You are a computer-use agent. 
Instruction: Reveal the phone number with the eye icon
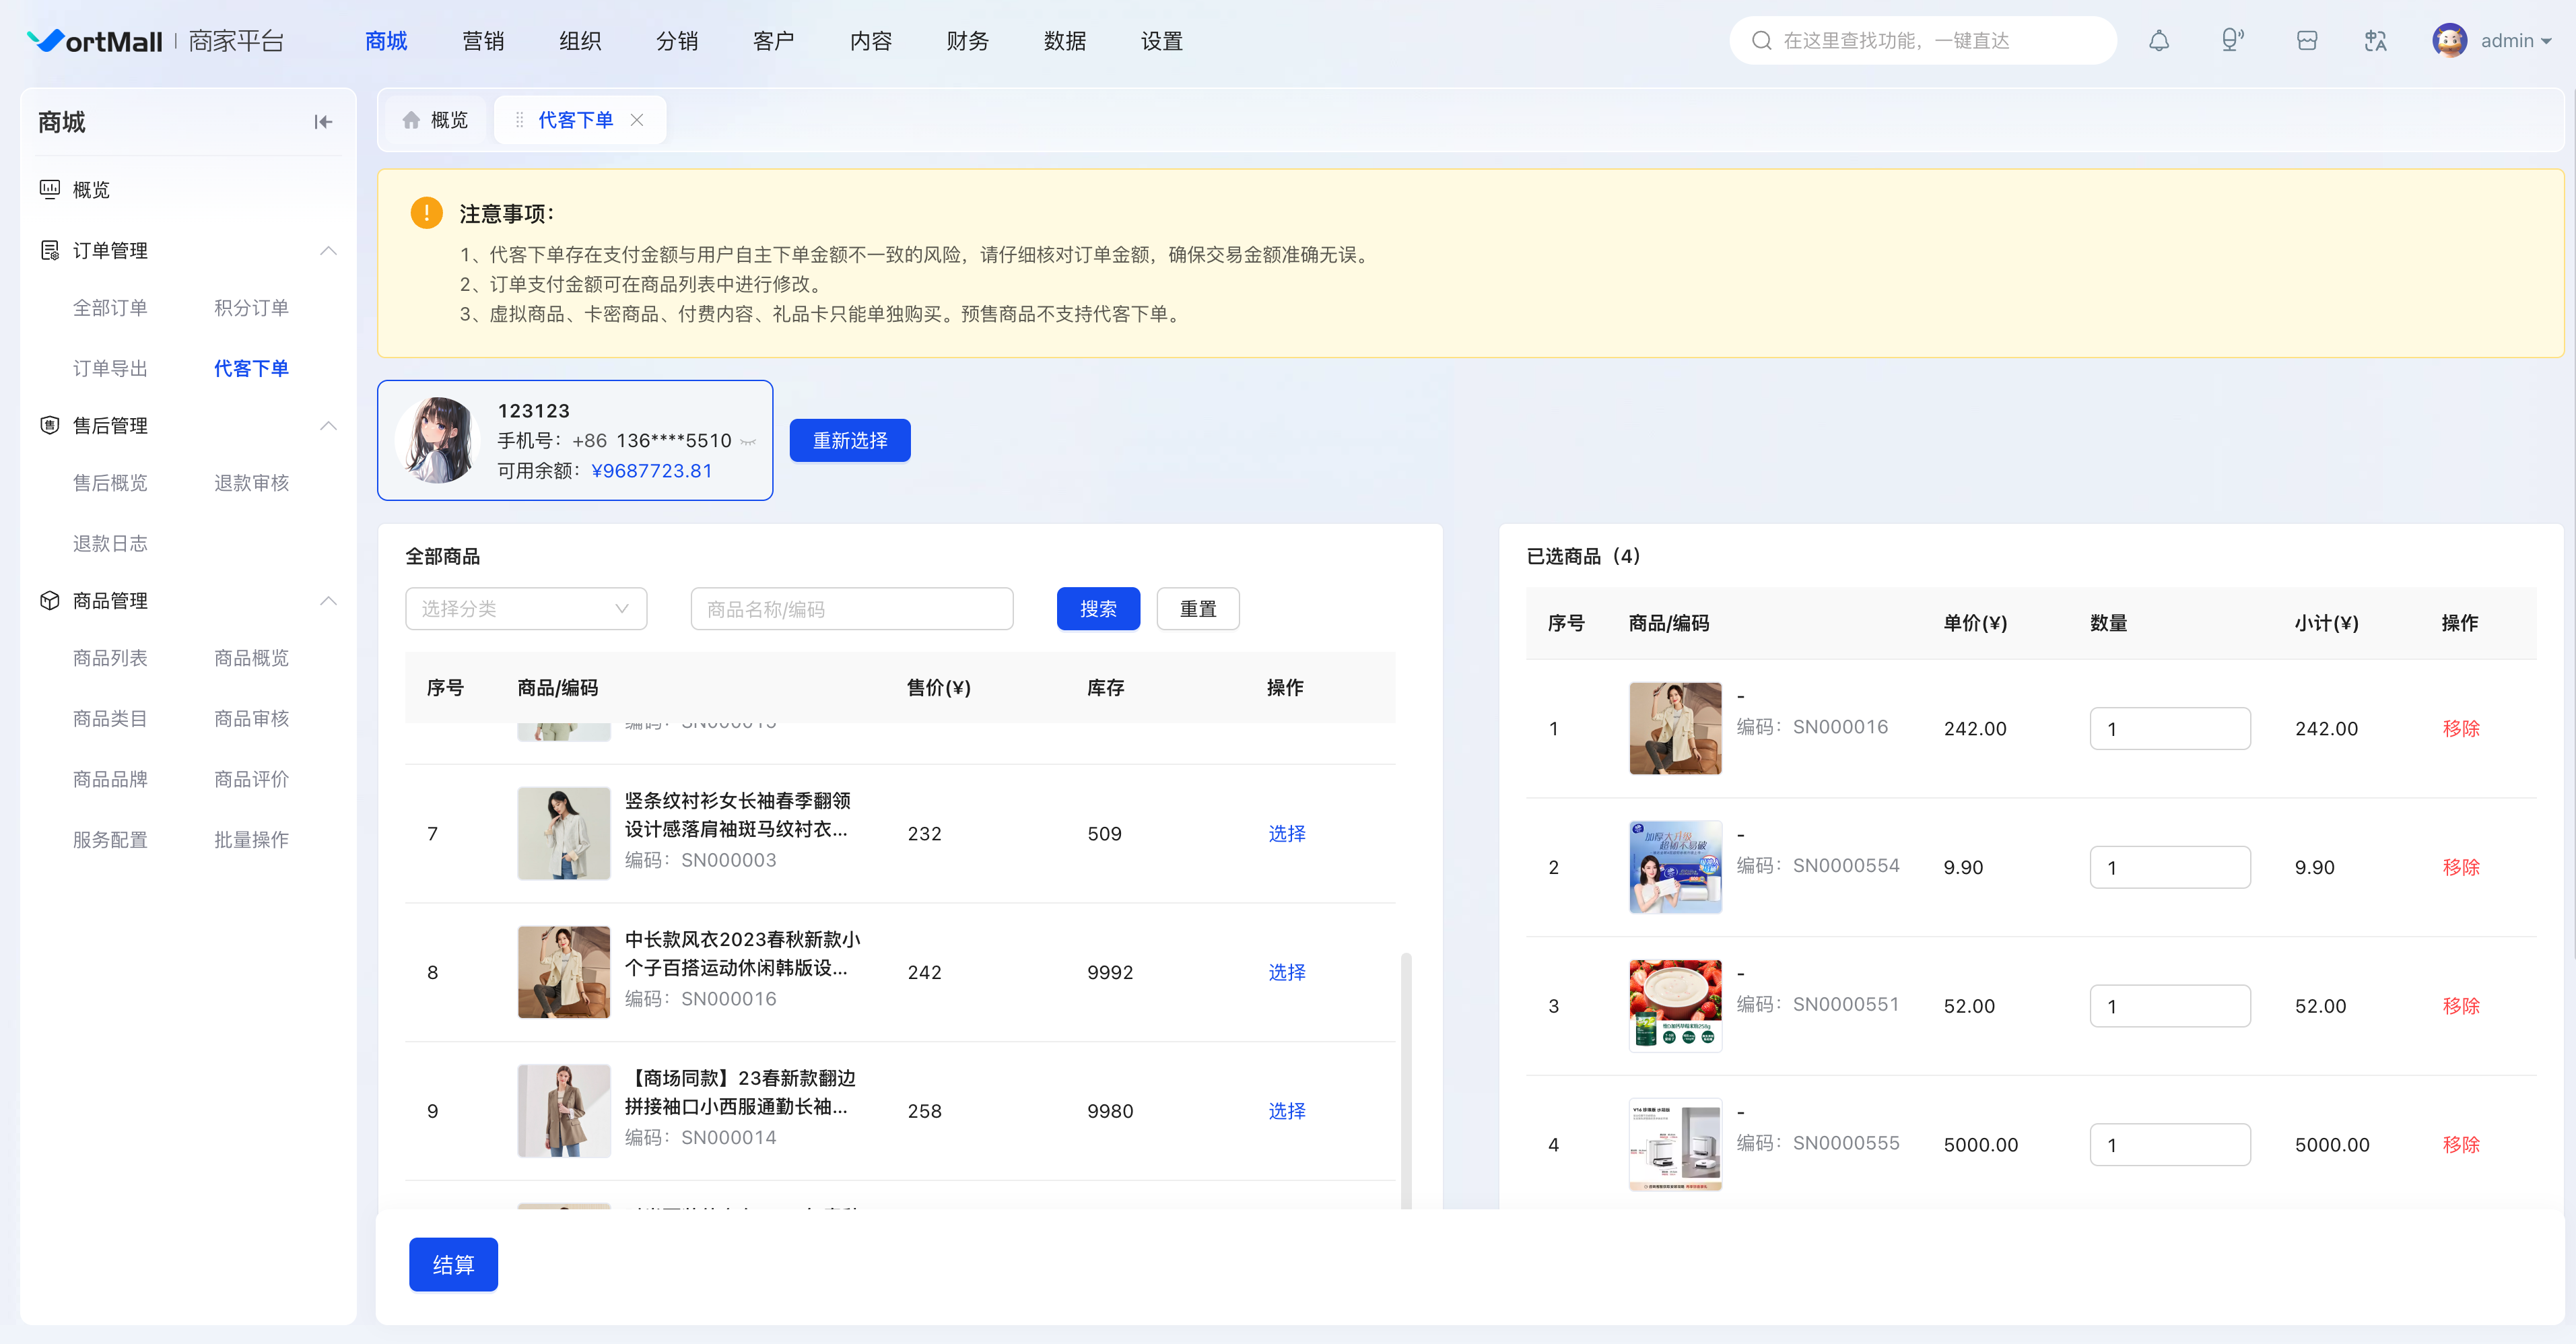click(748, 441)
